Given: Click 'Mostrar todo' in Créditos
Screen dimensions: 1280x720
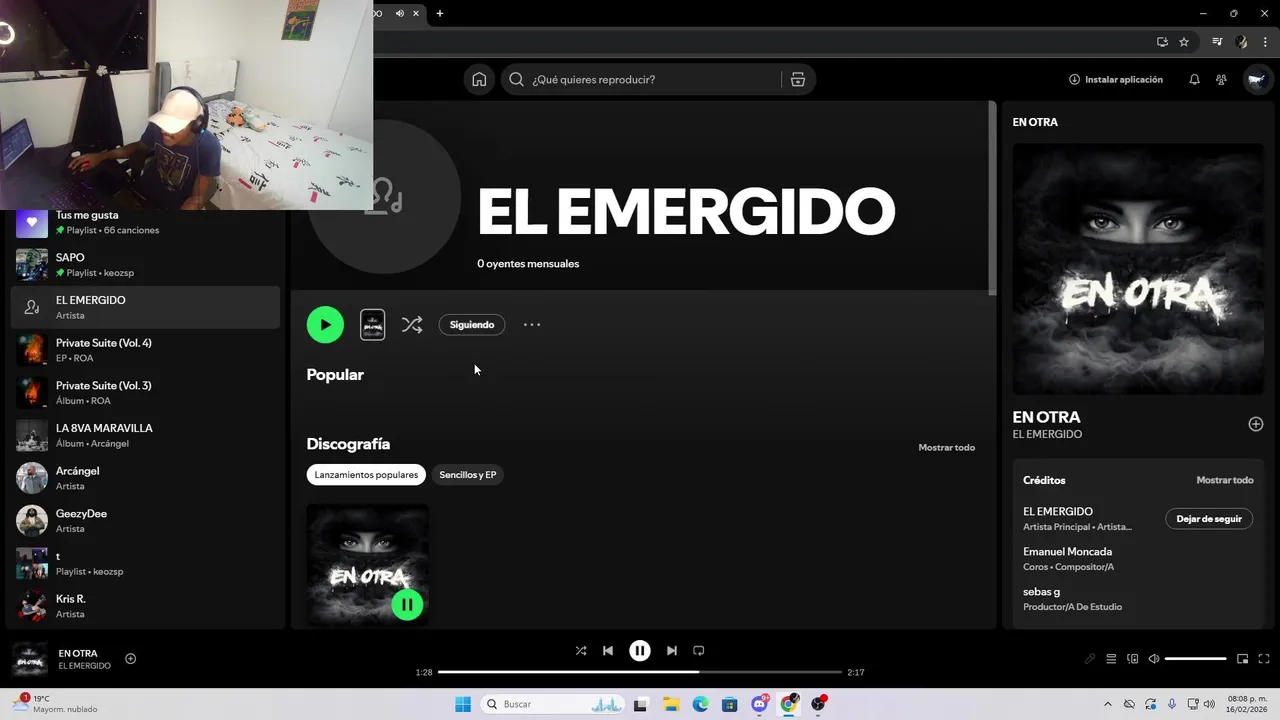Looking at the screenshot, I should pos(1225,481).
